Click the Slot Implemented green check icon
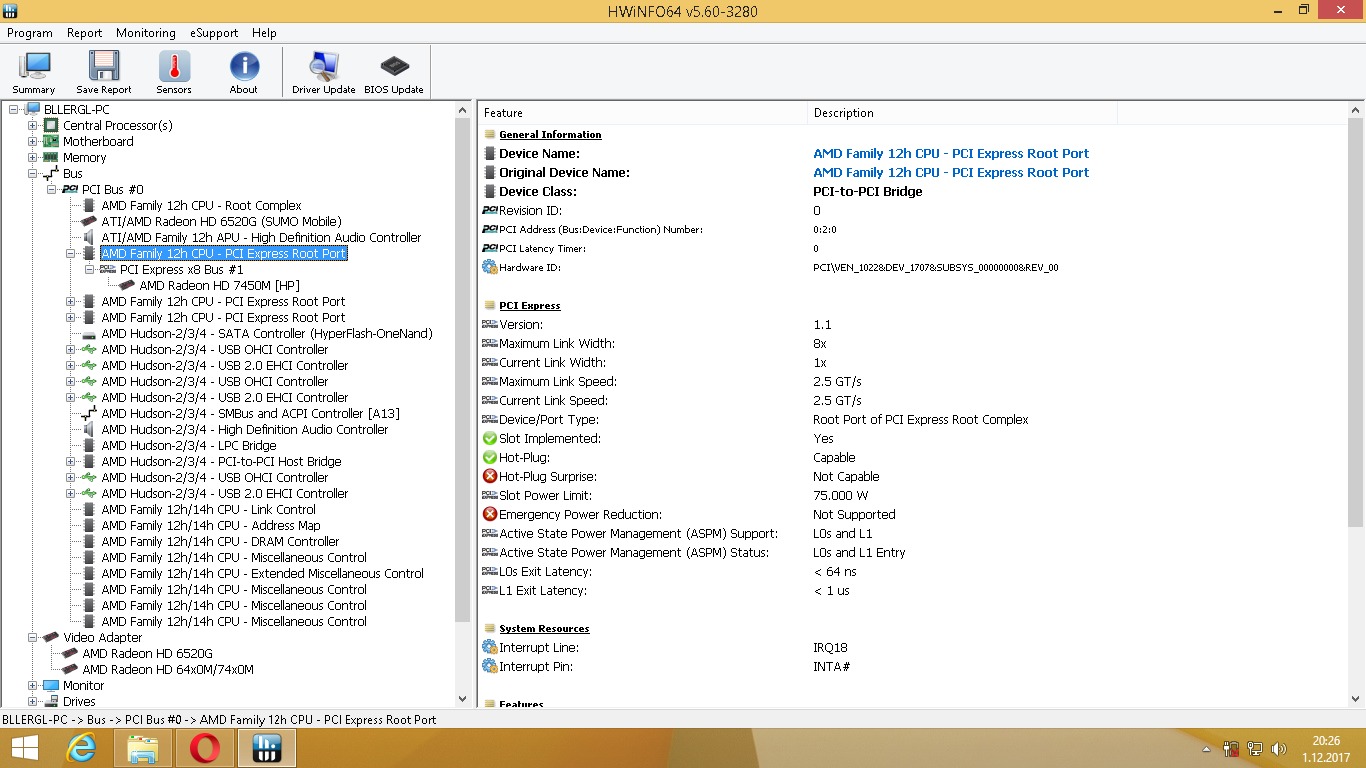Screen dimensions: 1366x768 [489, 438]
